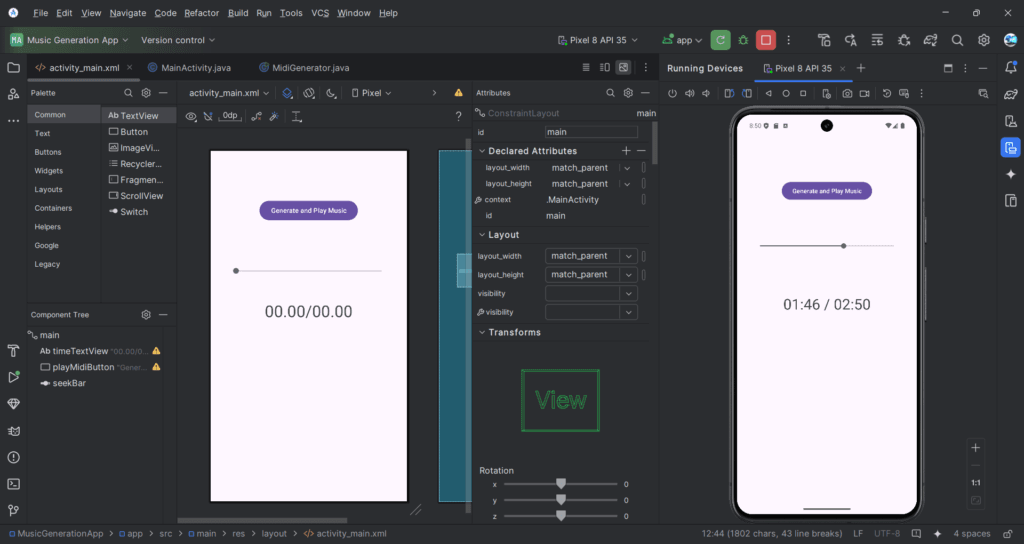Viewport: 1024px width, 544px height.
Task: Open the Problems tool window icon
Action: [13, 457]
